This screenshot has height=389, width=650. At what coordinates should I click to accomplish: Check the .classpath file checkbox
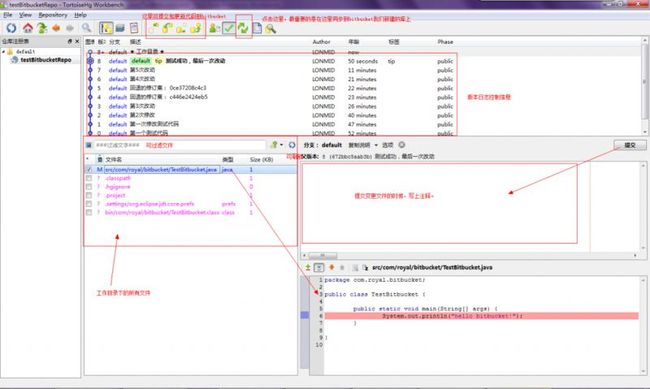coord(89,178)
